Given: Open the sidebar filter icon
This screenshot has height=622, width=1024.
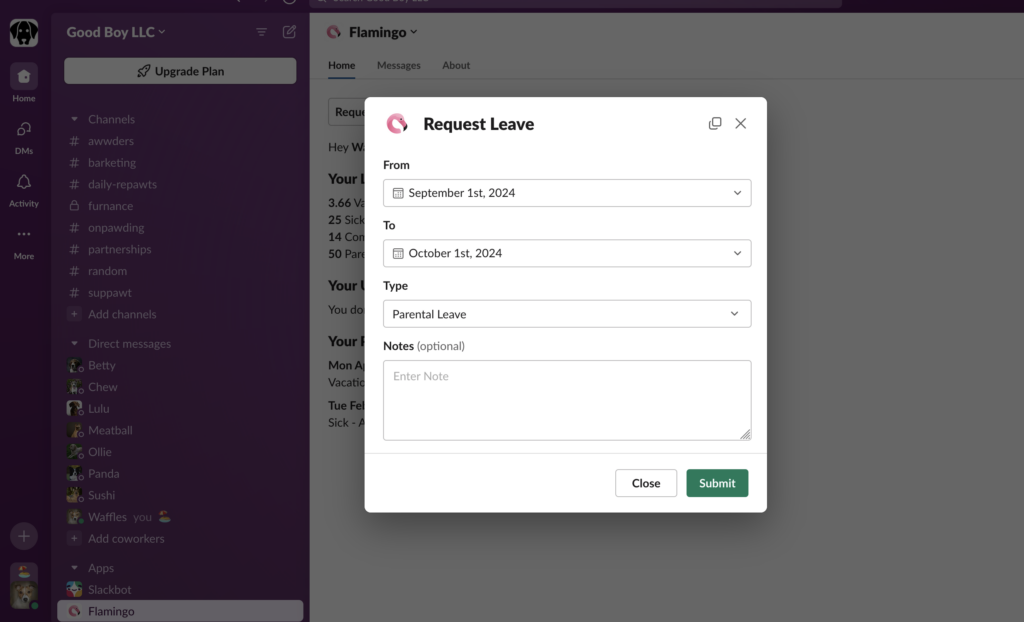Looking at the screenshot, I should point(262,32).
